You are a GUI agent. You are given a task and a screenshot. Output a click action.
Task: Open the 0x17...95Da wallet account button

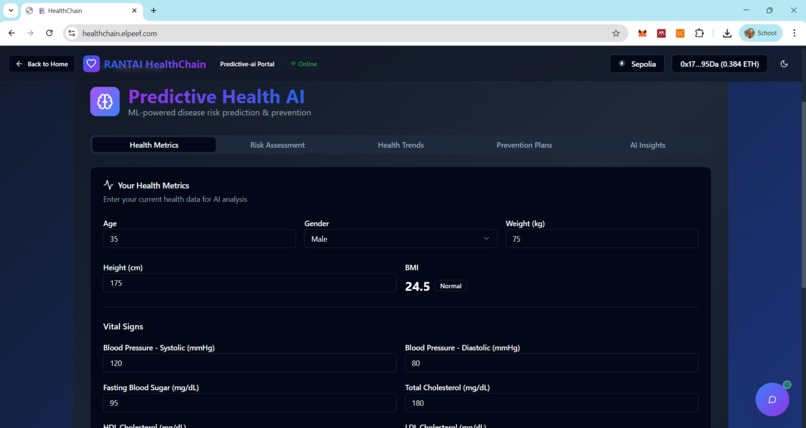tap(720, 64)
